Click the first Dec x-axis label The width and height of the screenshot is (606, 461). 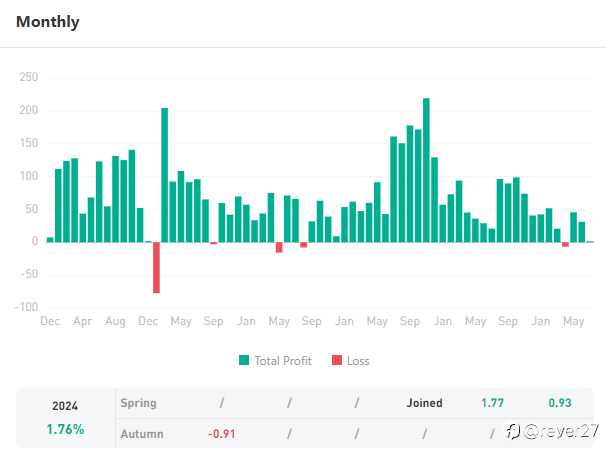(x=50, y=322)
